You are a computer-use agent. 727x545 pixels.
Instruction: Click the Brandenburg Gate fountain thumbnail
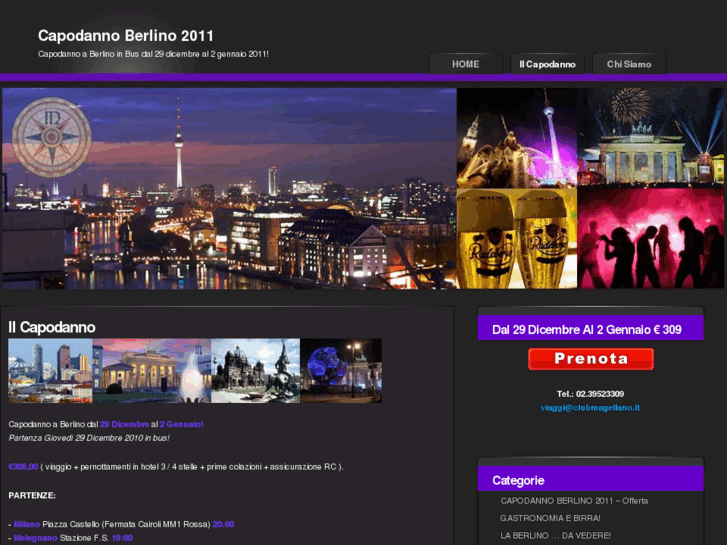[x=151, y=371]
